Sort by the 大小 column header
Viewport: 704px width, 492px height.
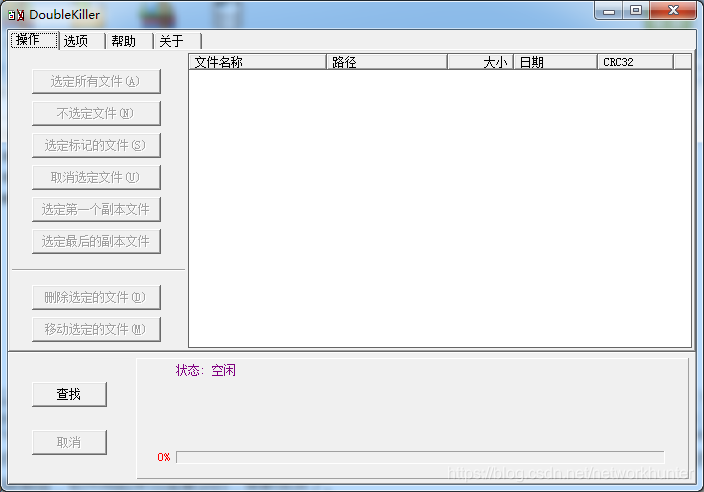click(480, 62)
